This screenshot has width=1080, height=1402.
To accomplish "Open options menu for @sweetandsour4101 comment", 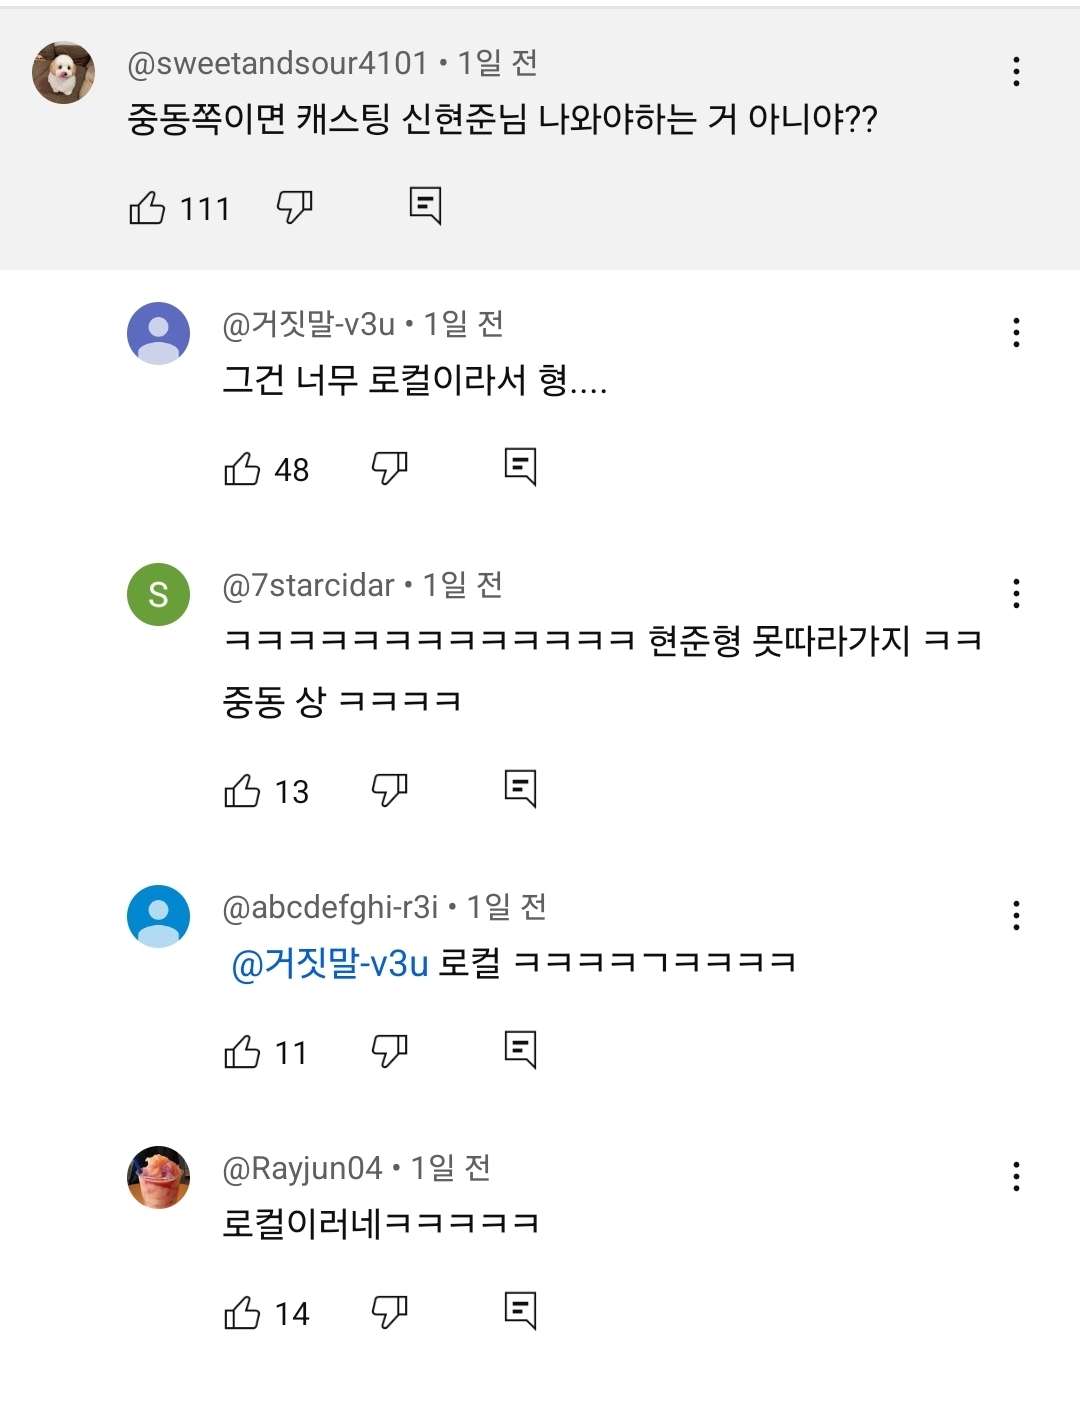I will [1016, 71].
